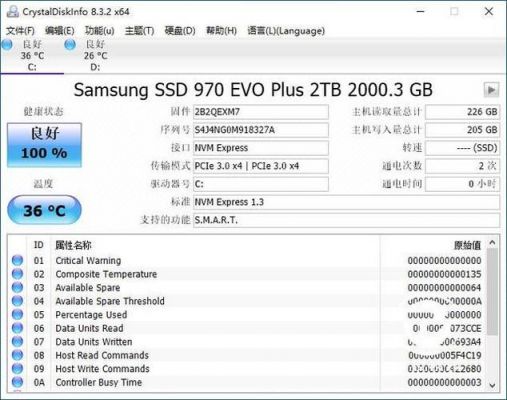Select the Data Units Written row
This screenshot has width=507, height=400.
click(x=247, y=342)
